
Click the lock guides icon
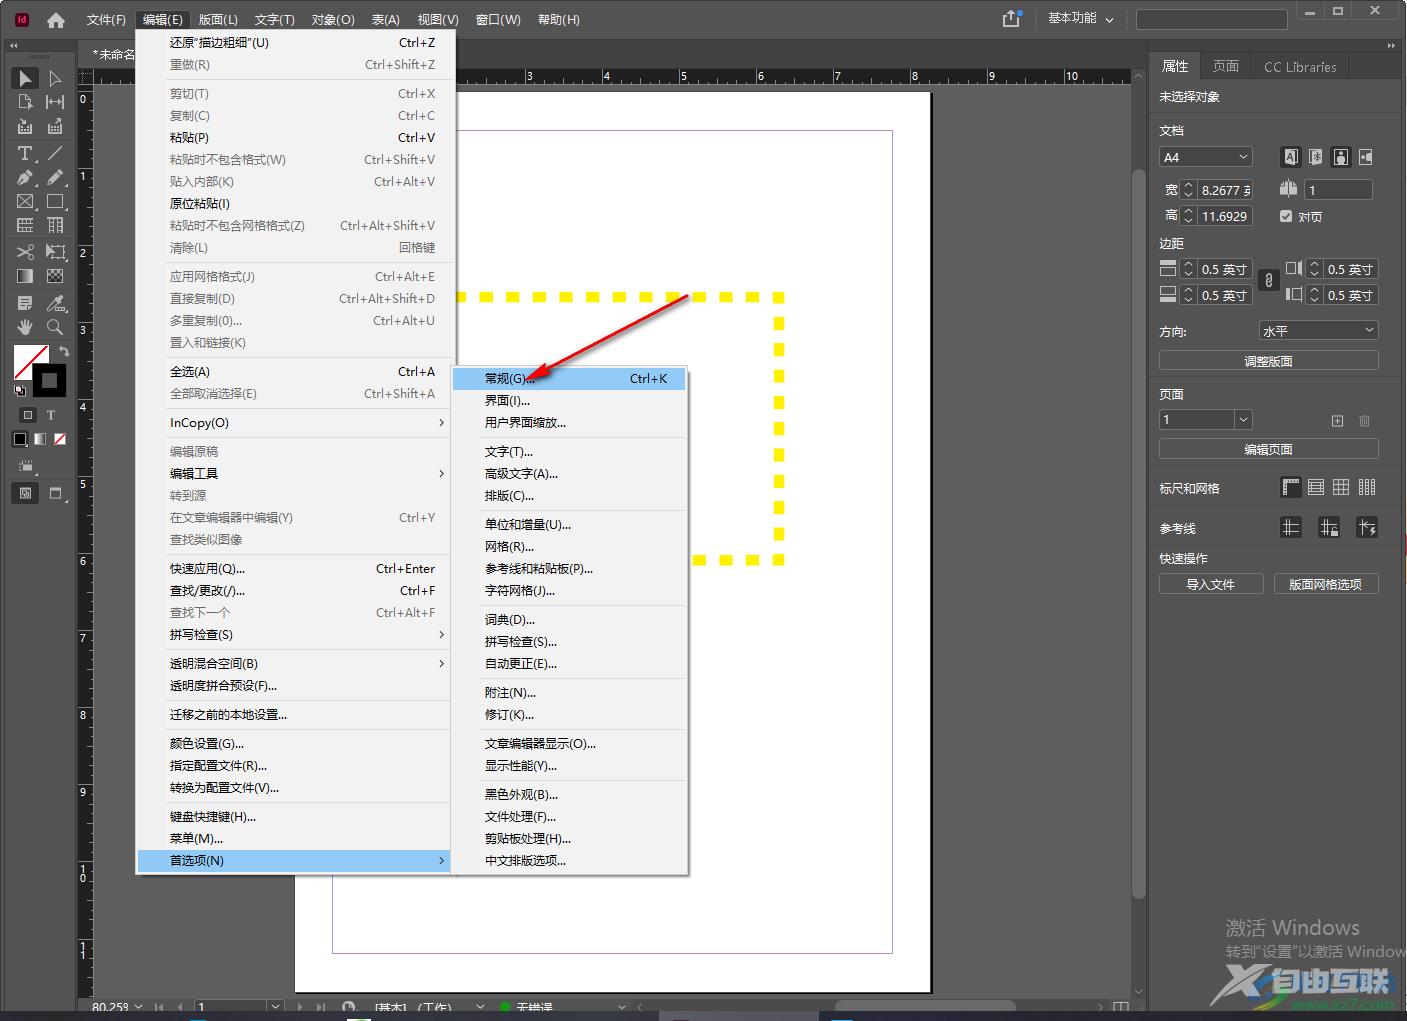tap(1329, 527)
